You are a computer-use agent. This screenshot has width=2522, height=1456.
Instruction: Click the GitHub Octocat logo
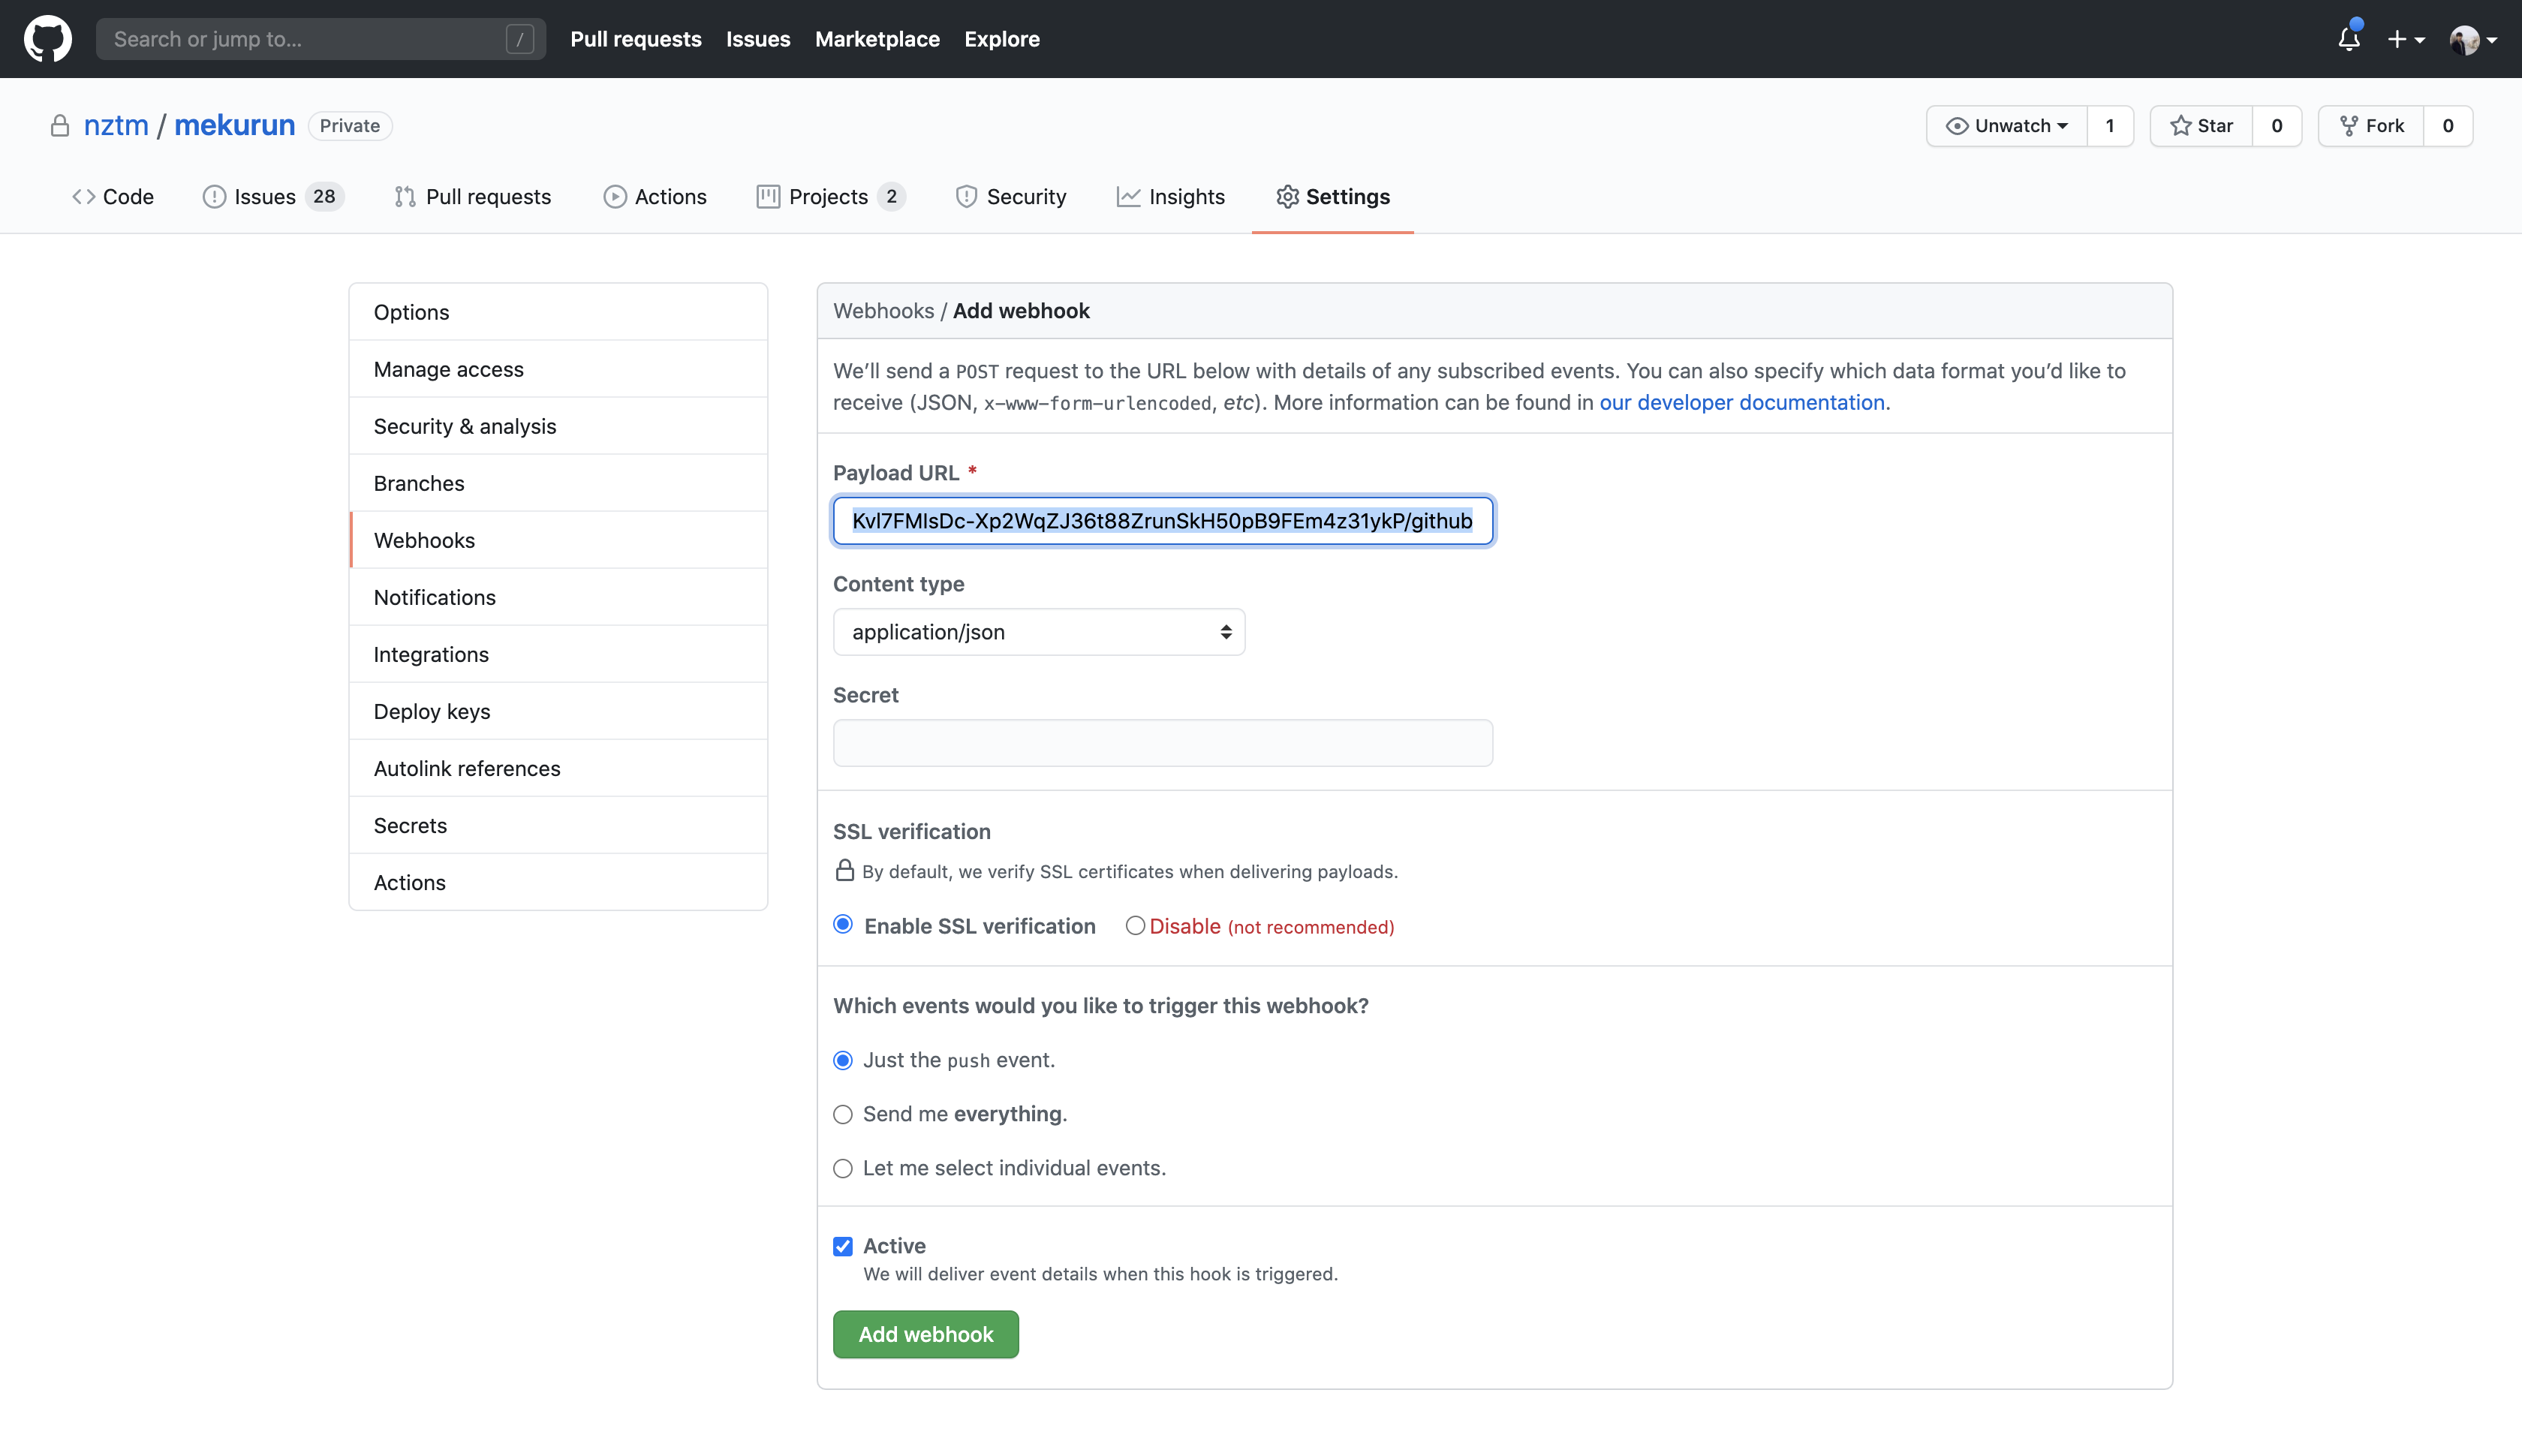[x=47, y=39]
